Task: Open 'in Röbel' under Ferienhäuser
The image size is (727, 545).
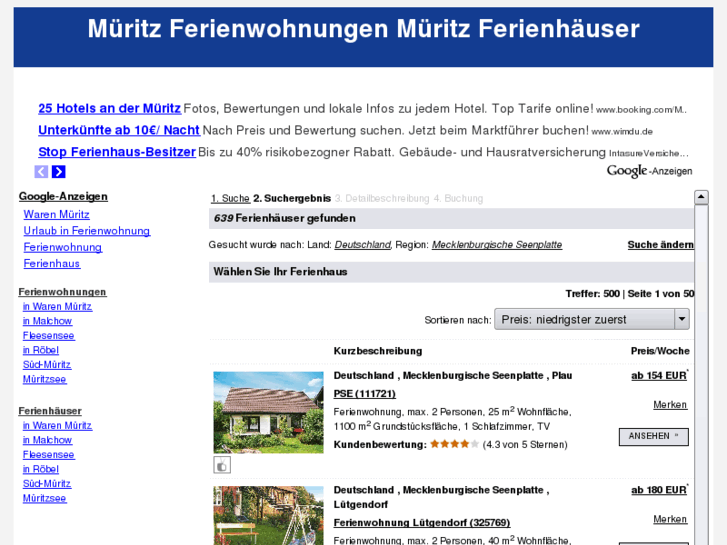Action: [41, 469]
